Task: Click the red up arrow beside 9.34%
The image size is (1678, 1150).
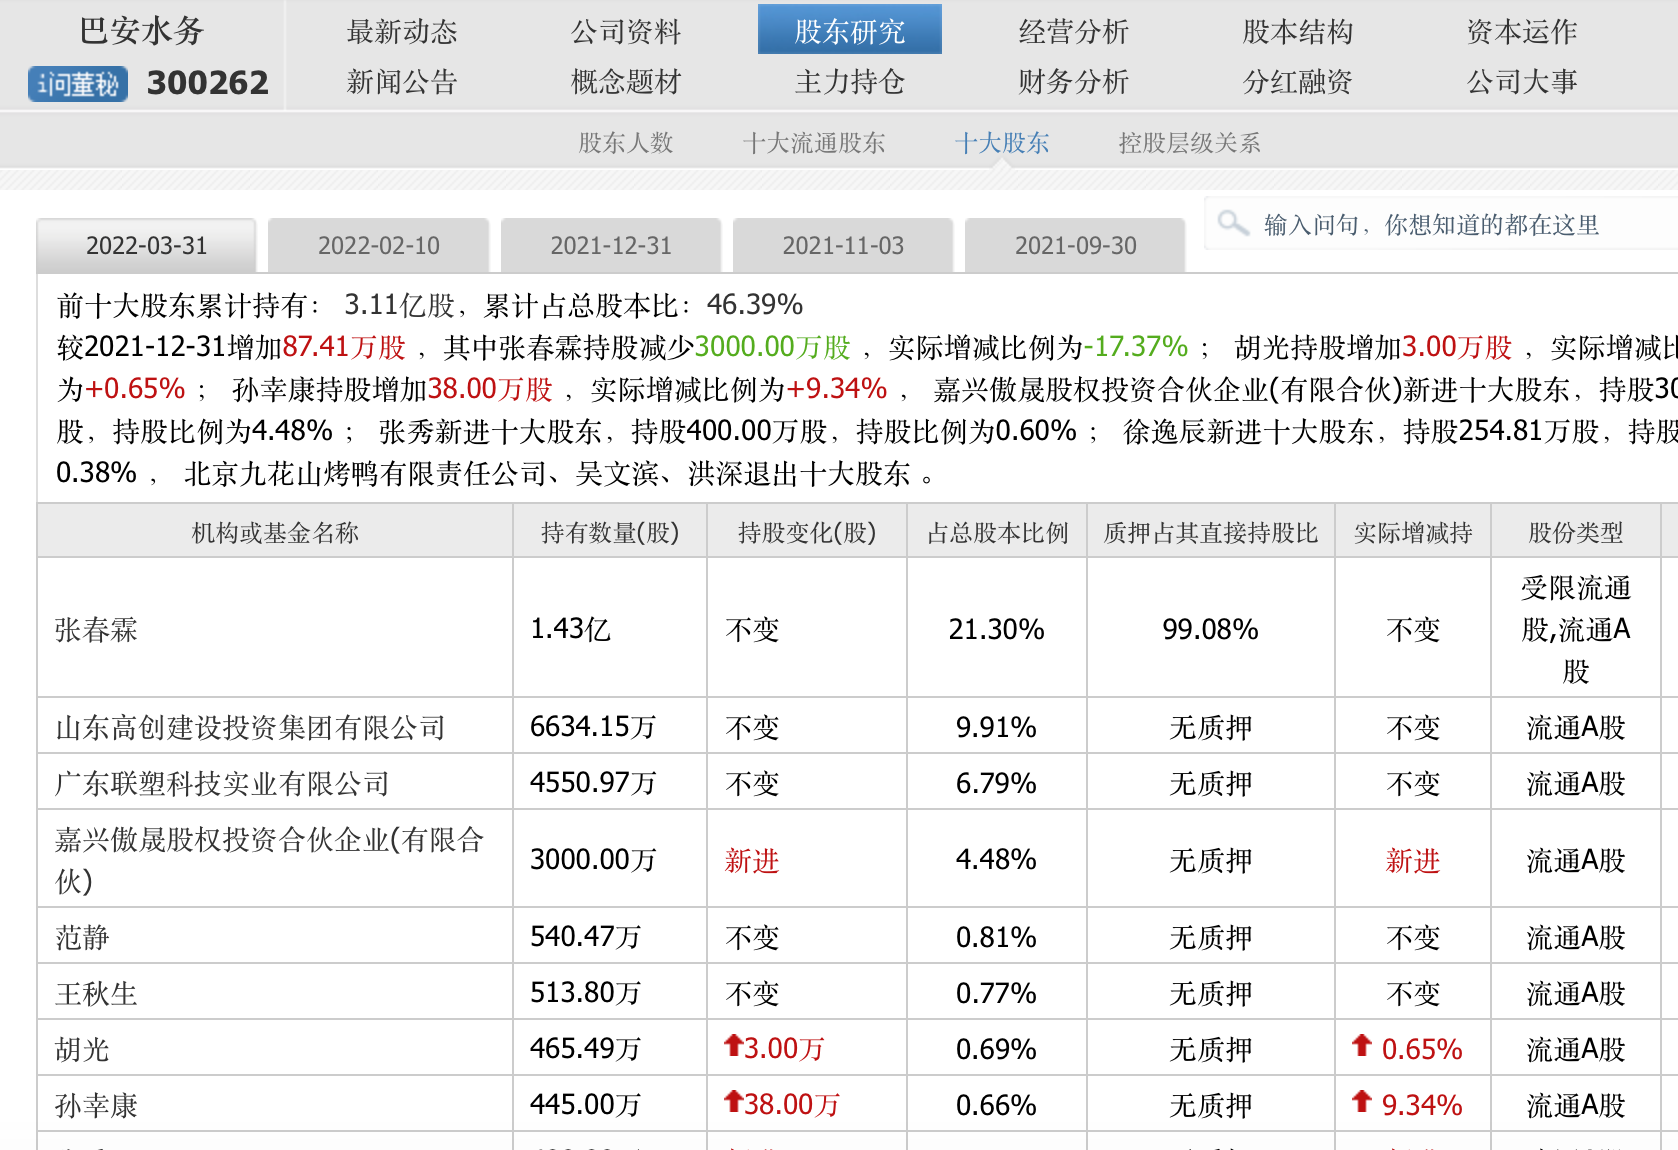Action: point(1361,1102)
